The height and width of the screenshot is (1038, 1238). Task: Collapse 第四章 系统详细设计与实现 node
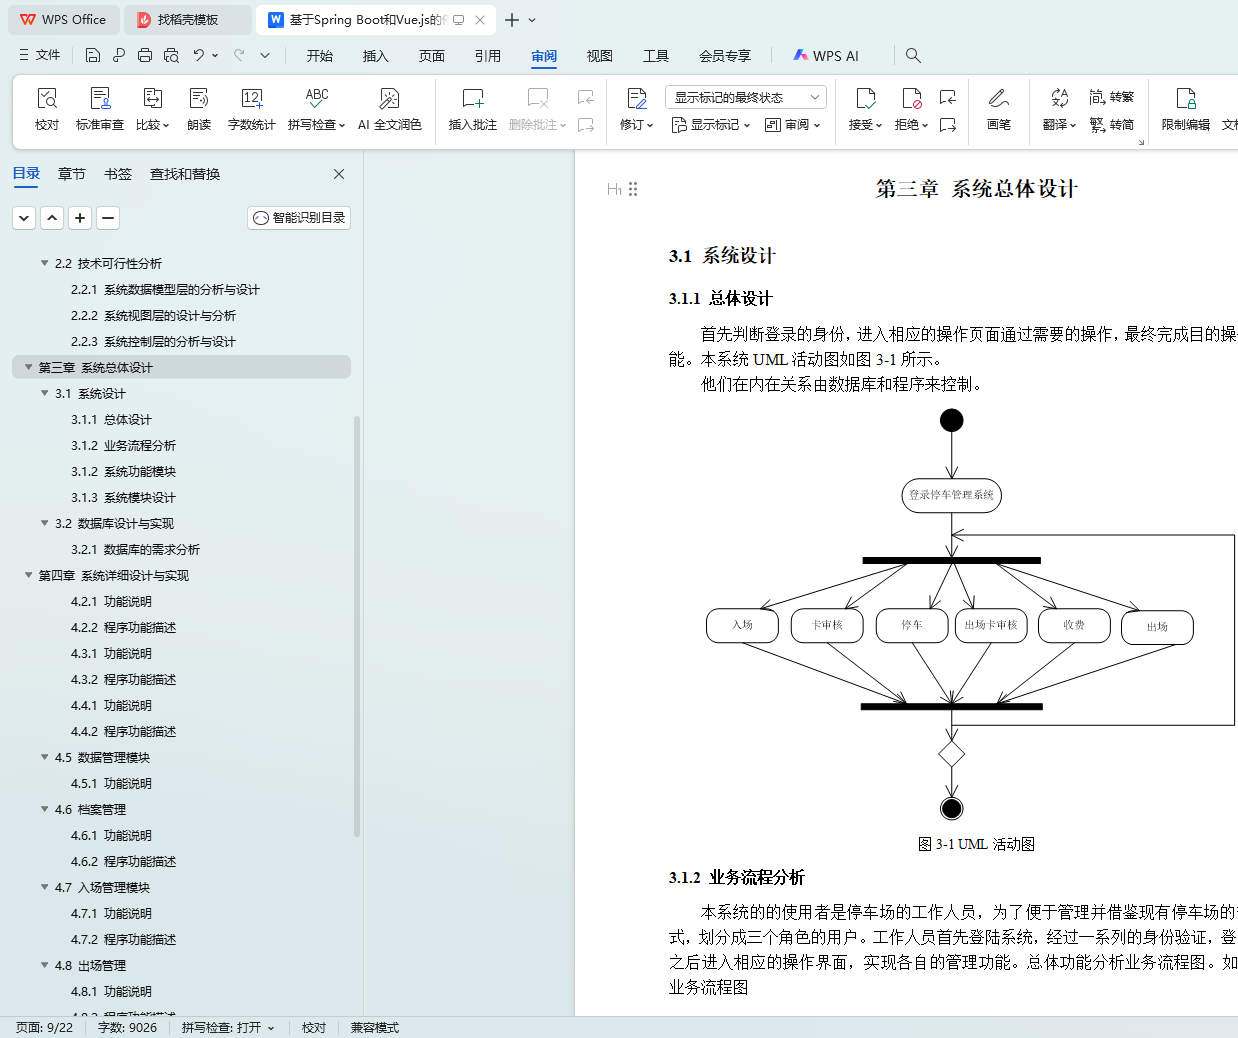point(29,575)
